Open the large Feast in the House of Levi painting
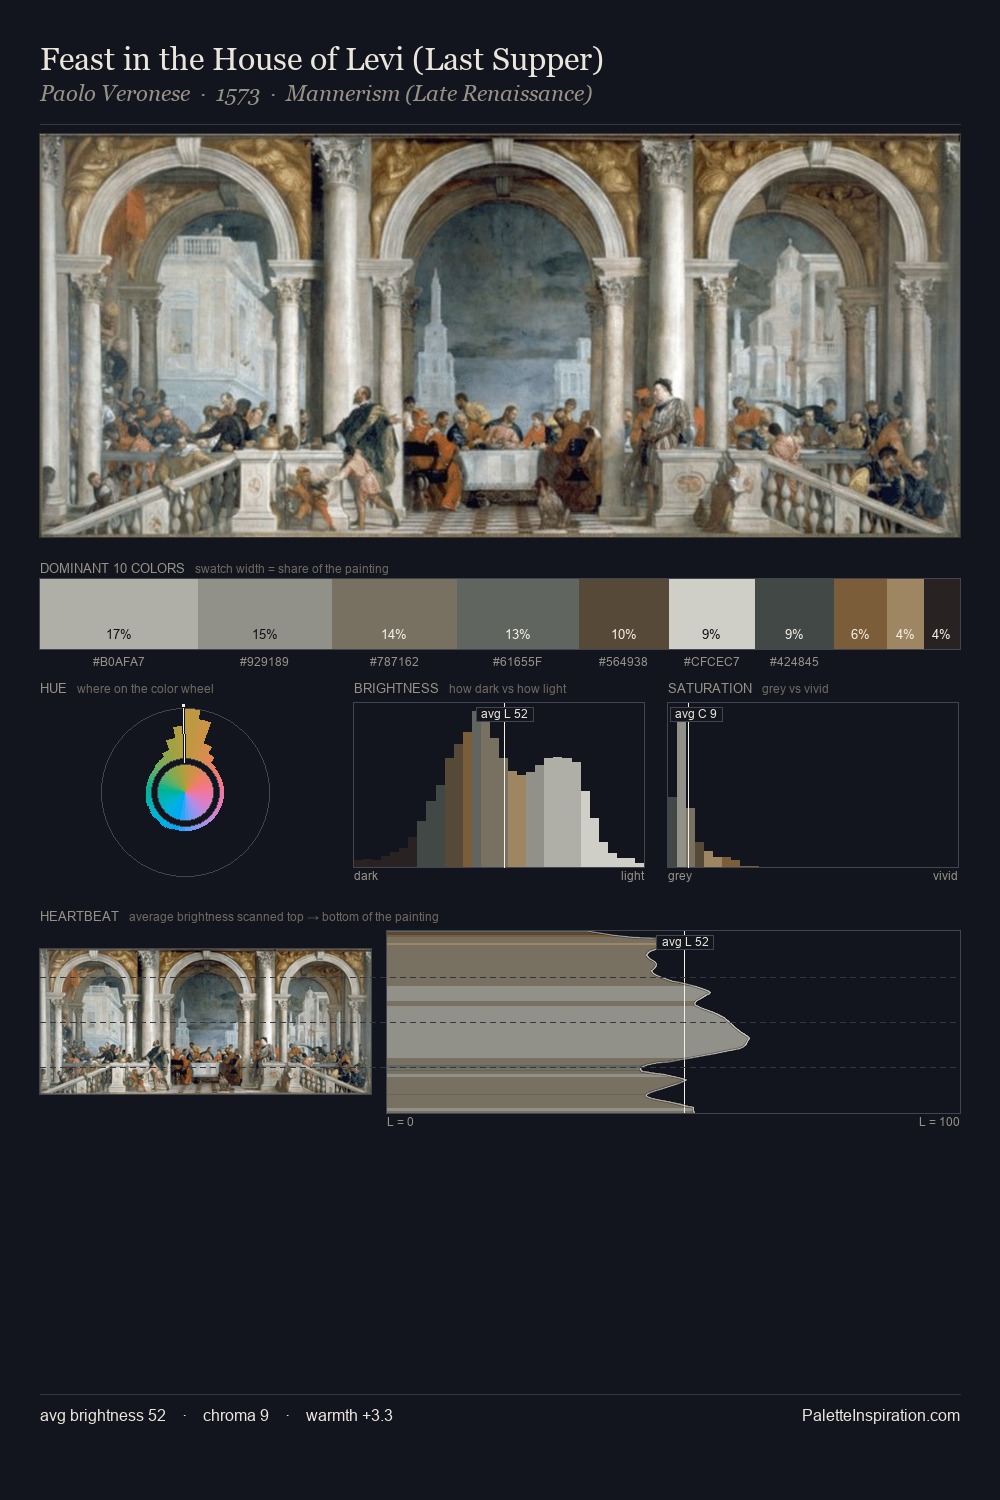Image resolution: width=1000 pixels, height=1500 pixels. pos(500,336)
